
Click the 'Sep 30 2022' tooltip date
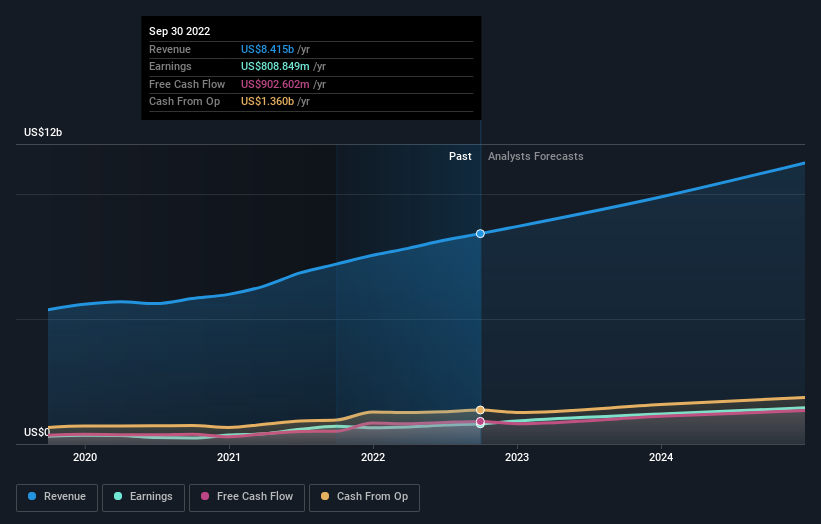click(180, 31)
